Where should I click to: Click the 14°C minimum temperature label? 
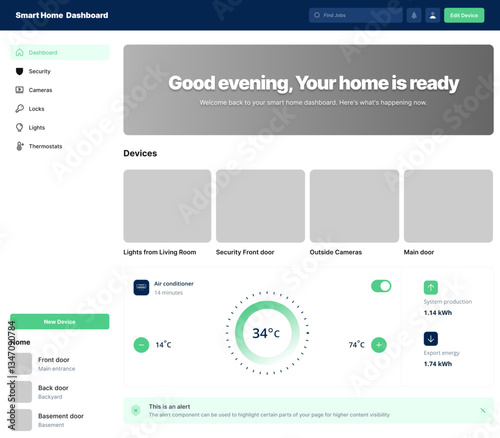pyautogui.click(x=163, y=345)
